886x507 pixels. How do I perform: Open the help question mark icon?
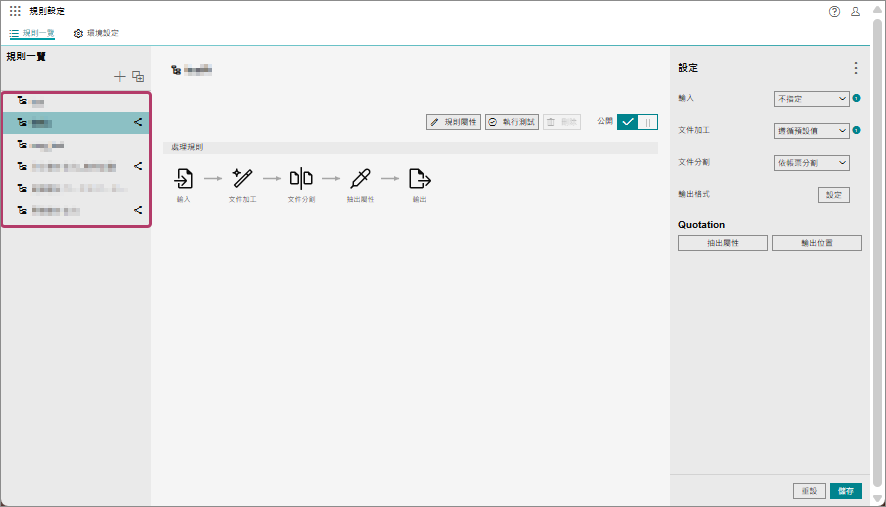coord(835,12)
